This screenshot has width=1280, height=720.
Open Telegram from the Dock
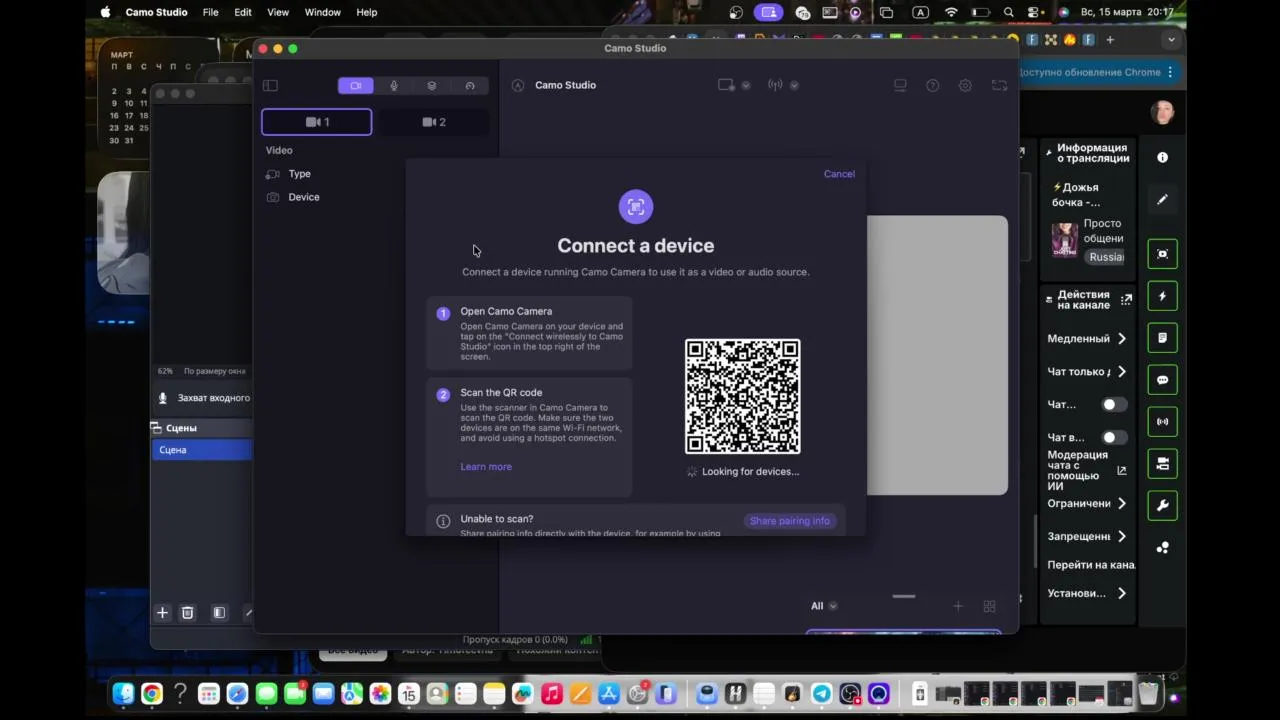point(821,693)
